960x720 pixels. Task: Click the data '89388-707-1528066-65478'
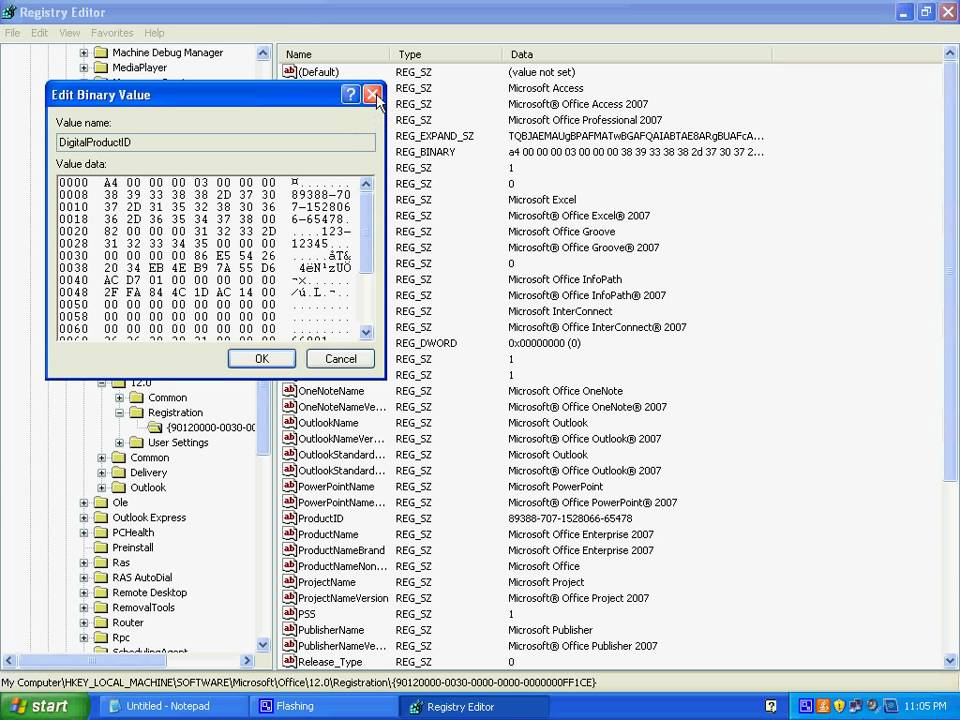[570, 518]
